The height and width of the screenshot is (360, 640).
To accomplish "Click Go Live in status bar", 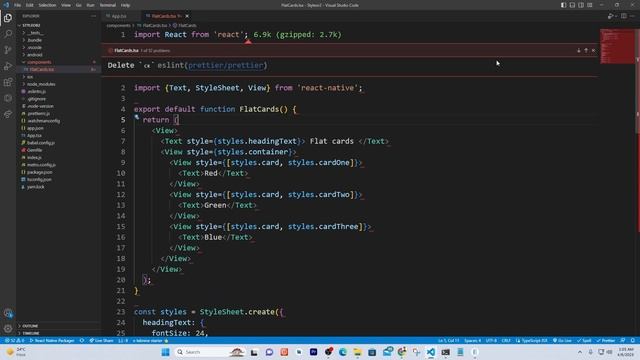I will [x=562, y=340].
